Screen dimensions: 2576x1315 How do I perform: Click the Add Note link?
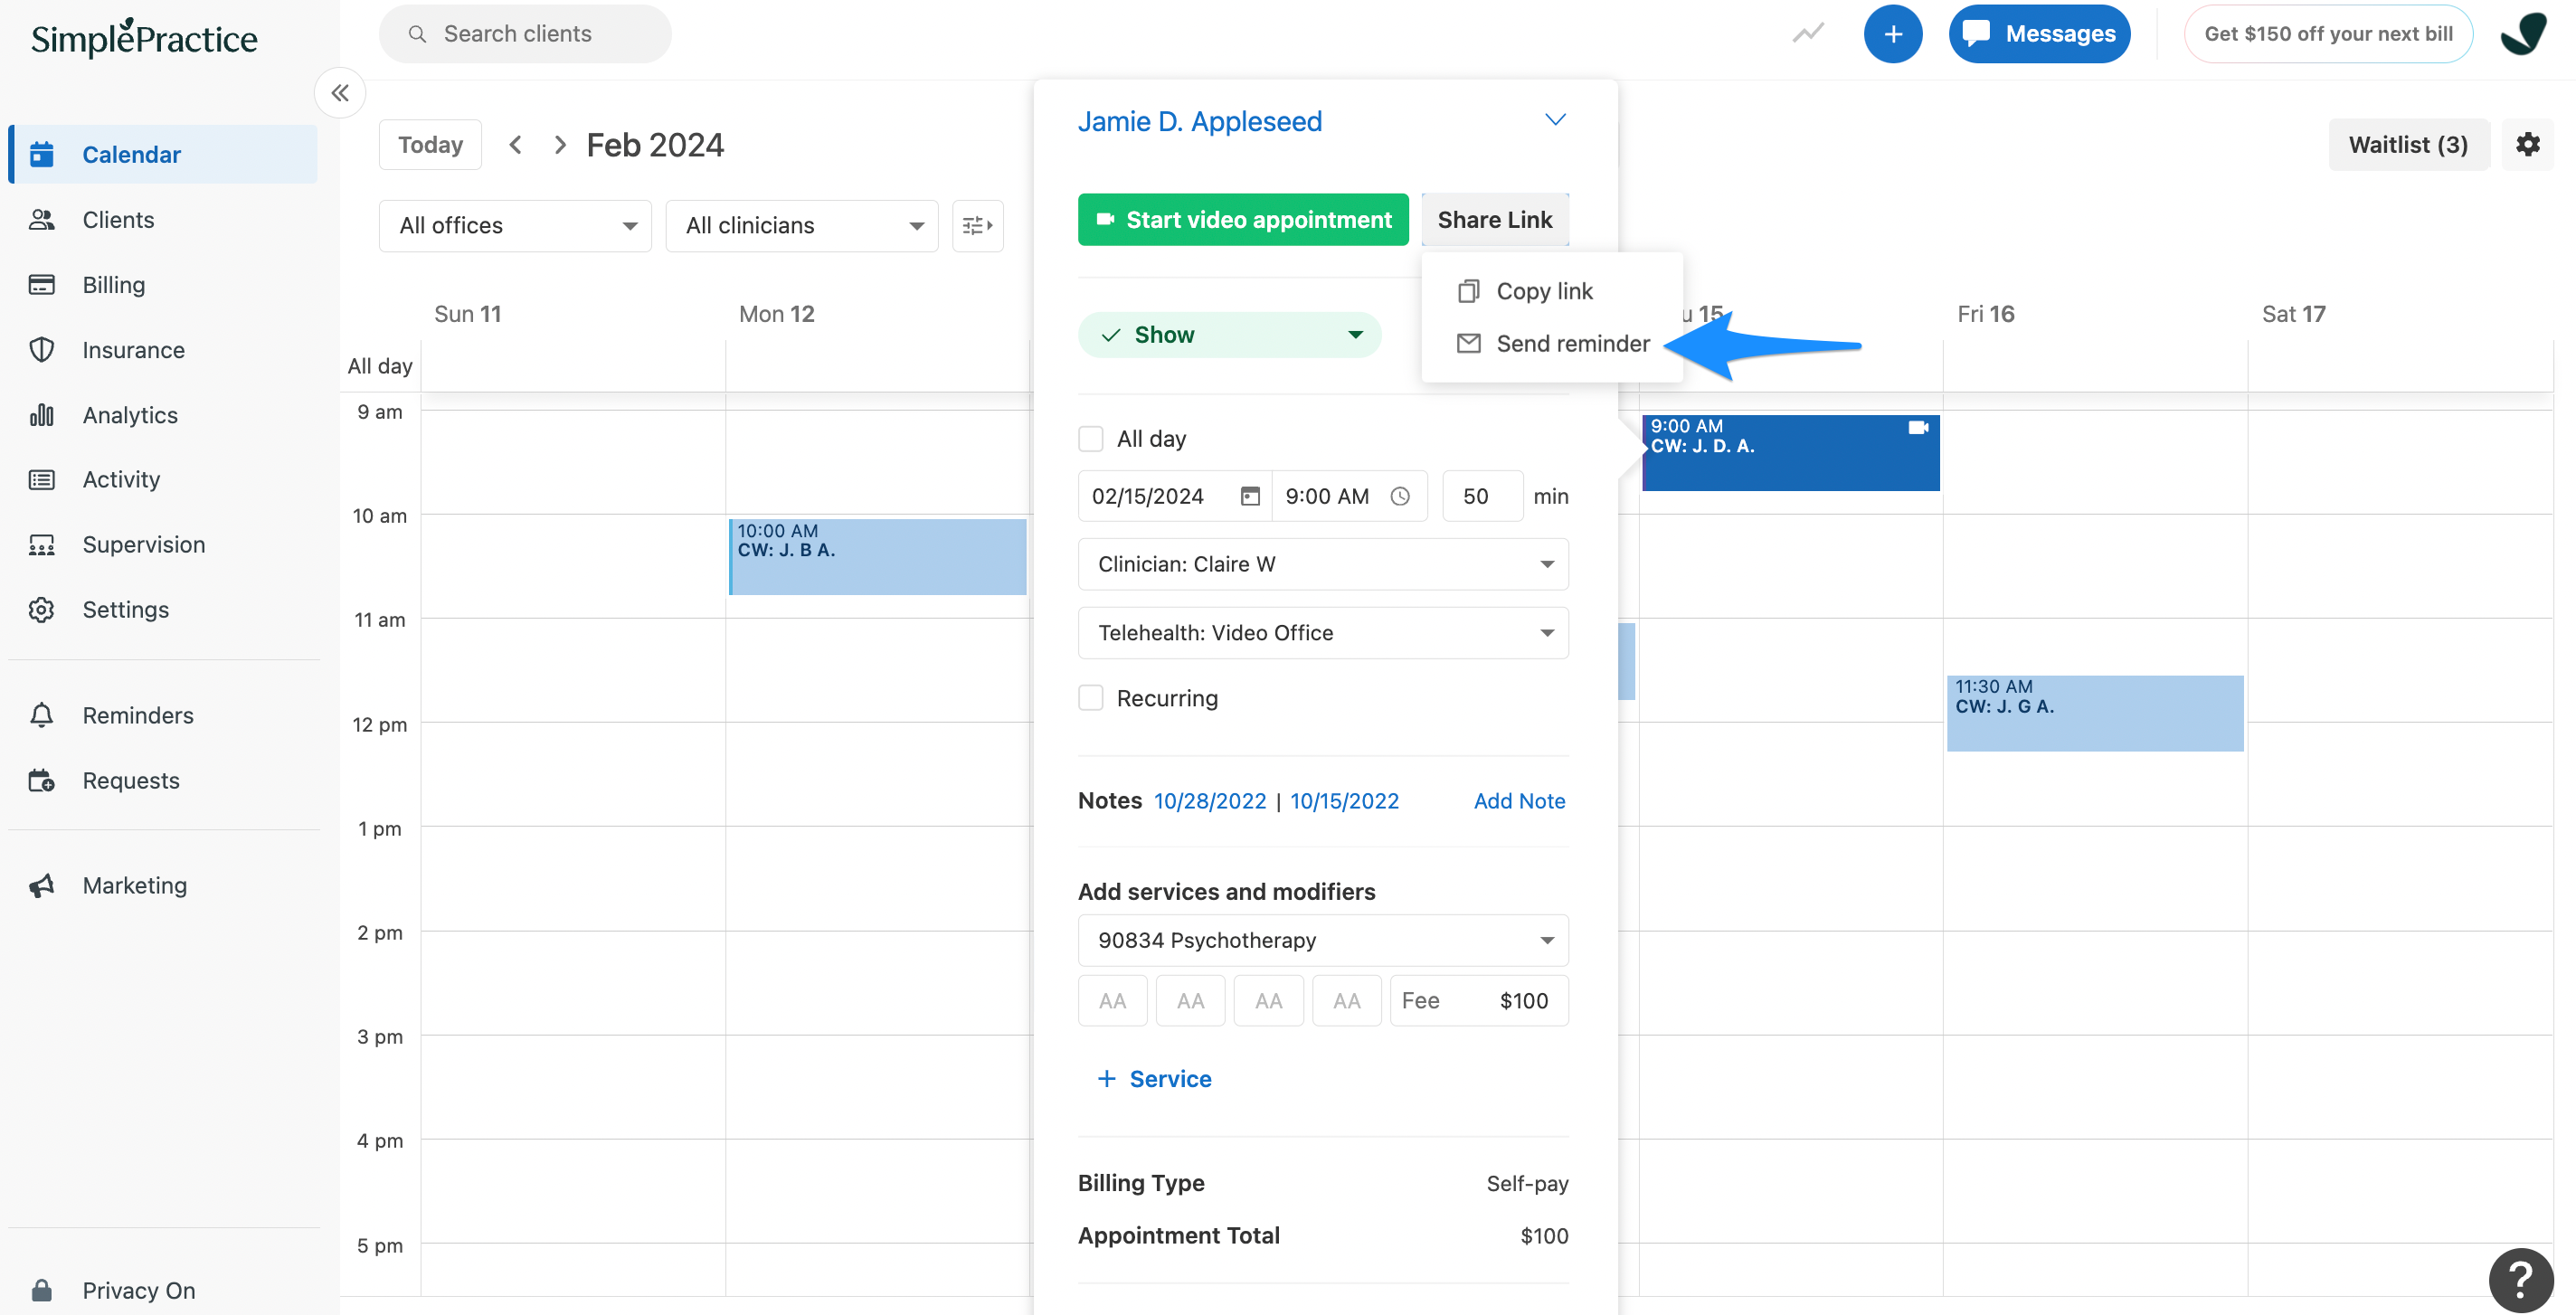(x=1518, y=801)
